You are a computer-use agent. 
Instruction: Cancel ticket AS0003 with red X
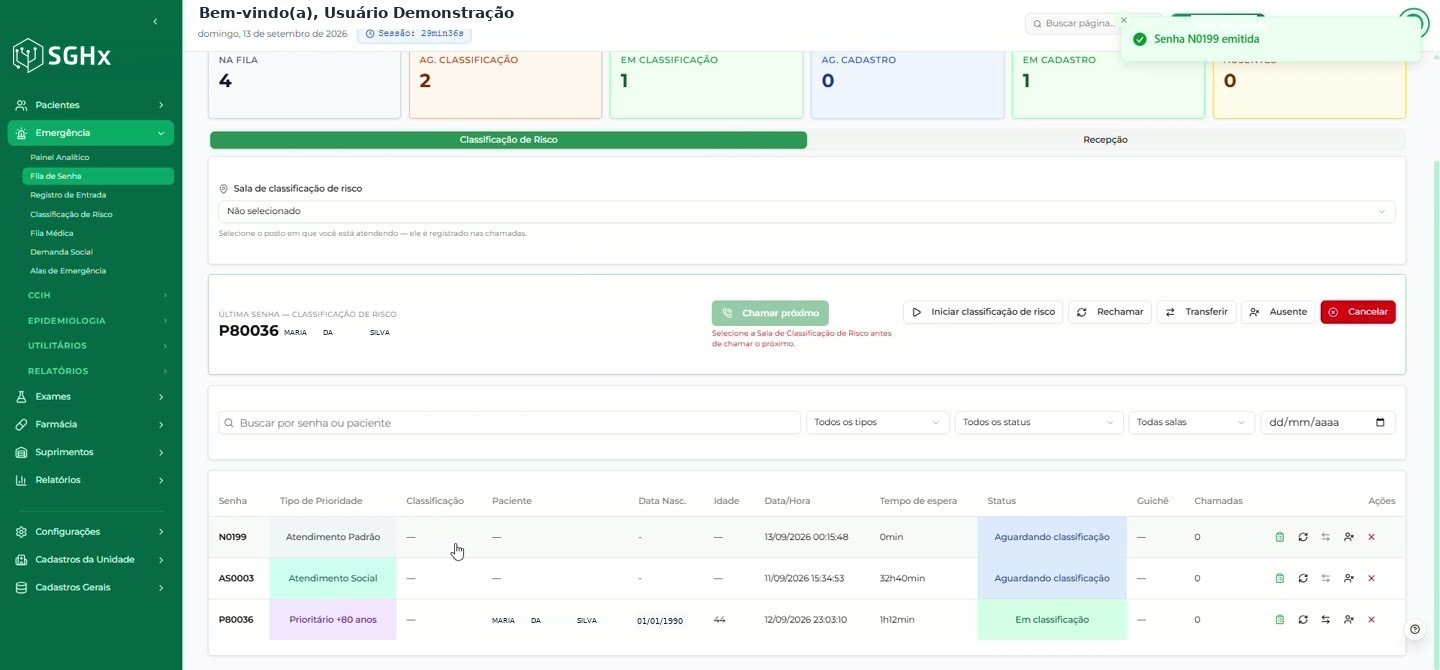click(x=1371, y=578)
